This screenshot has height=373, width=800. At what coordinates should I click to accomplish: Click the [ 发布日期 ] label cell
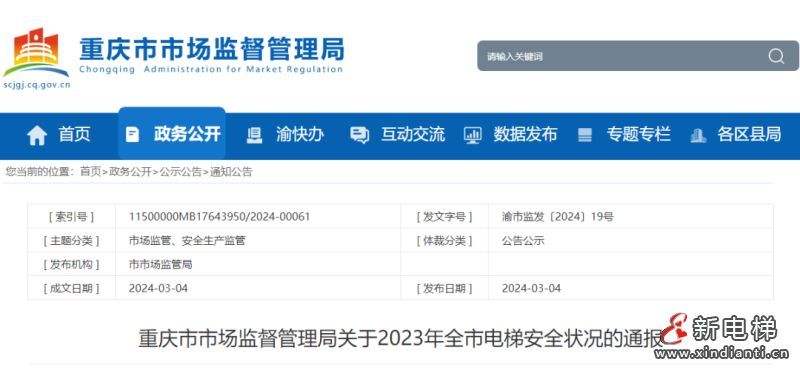click(444, 288)
